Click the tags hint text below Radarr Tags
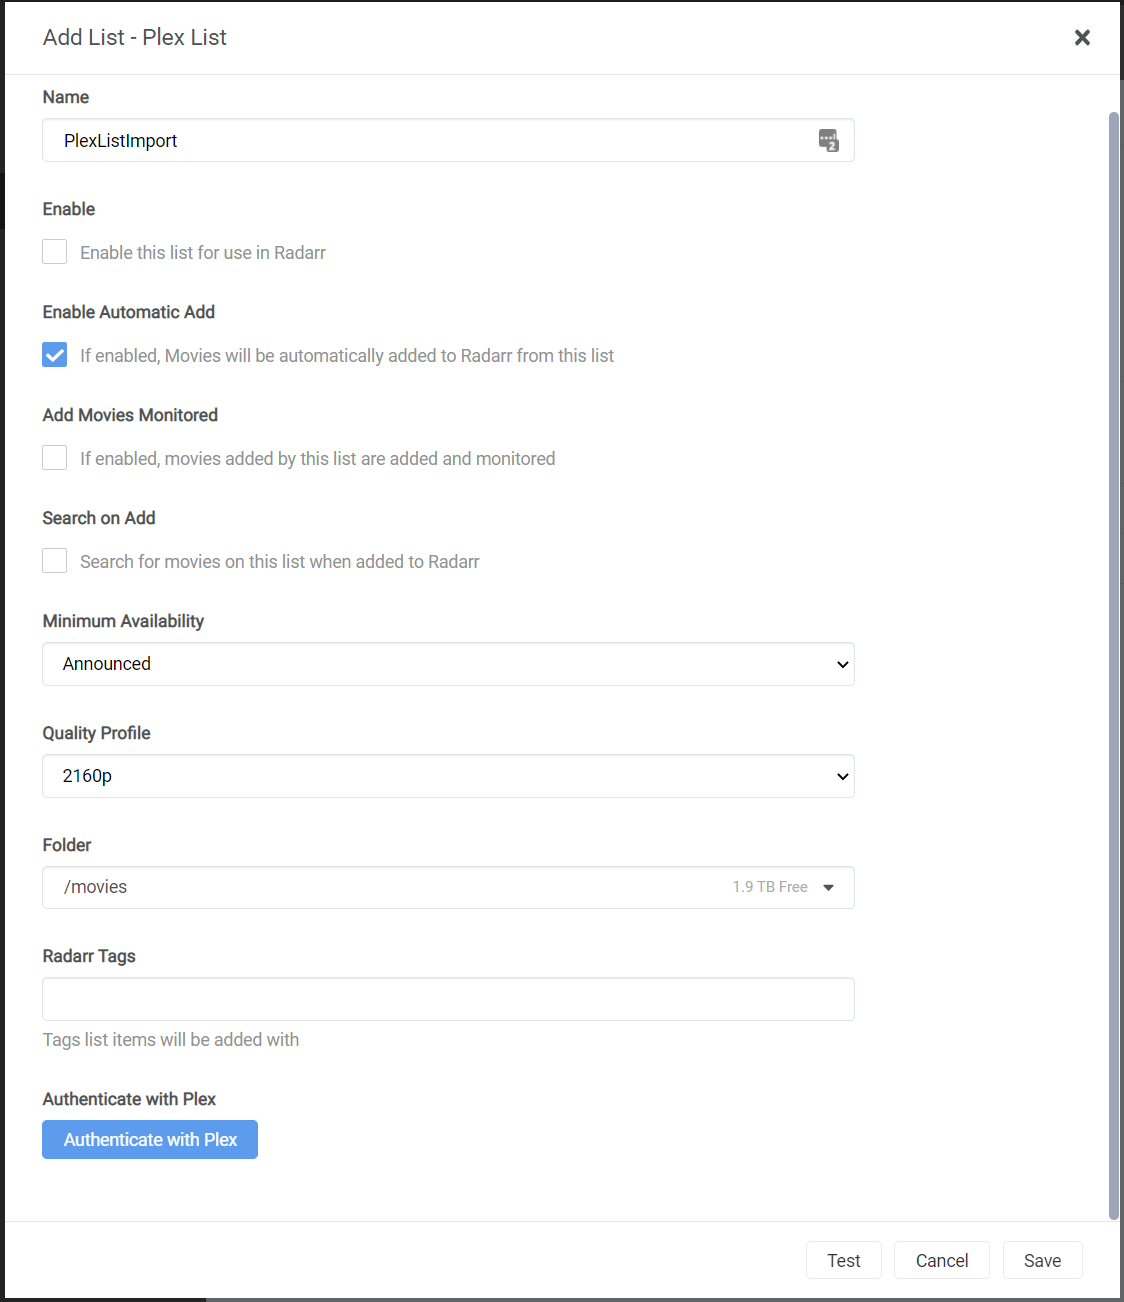The width and height of the screenshot is (1124, 1302). (x=171, y=1039)
